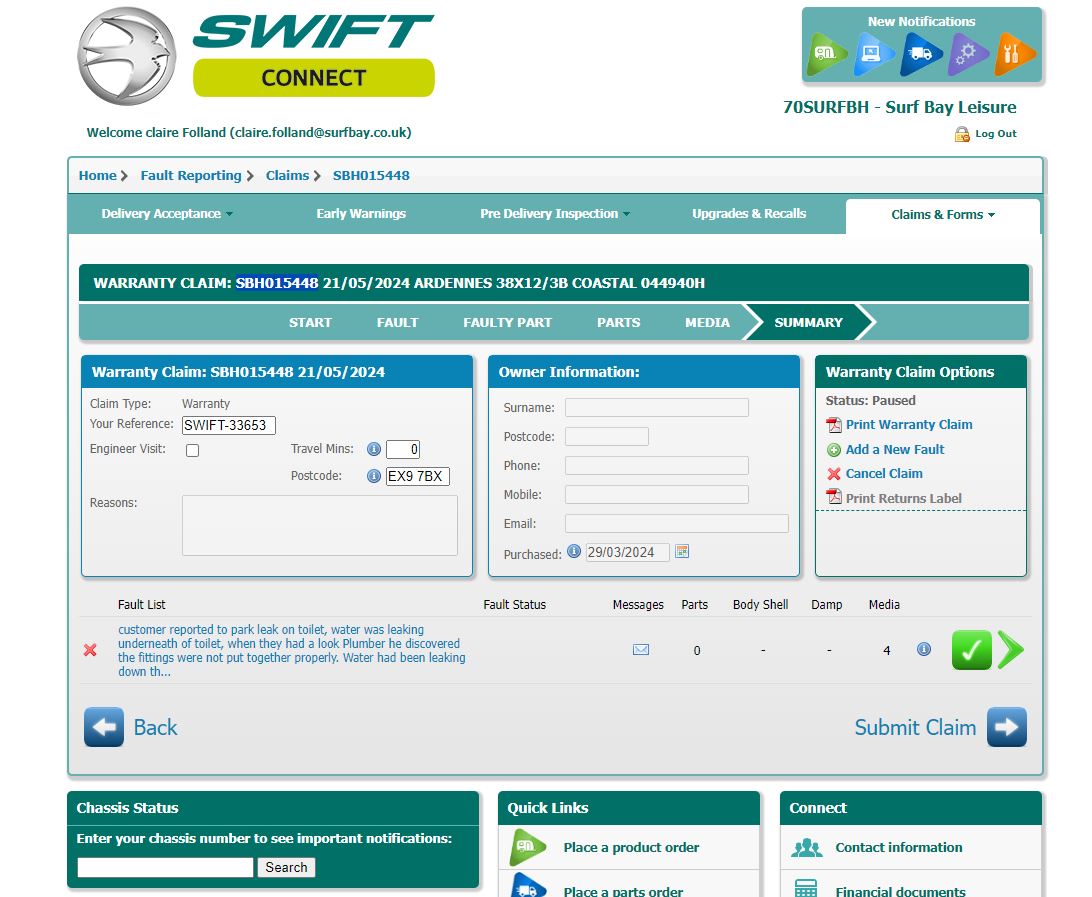Viewport: 1092px width, 897px height.
Task: Click the Home breadcrumb link
Action: tap(98, 176)
